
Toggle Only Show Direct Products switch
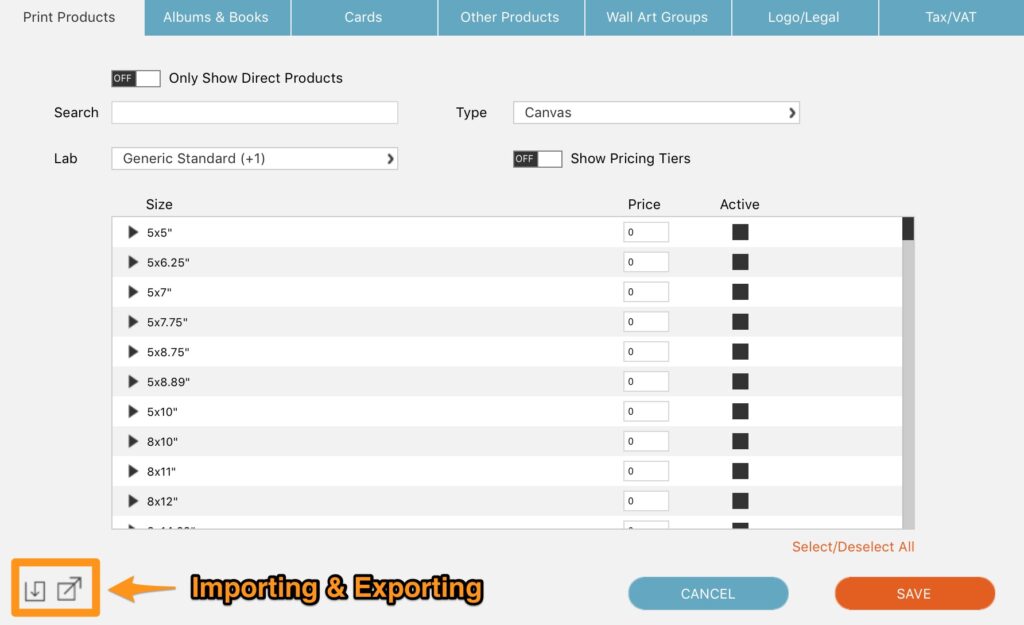coord(136,78)
